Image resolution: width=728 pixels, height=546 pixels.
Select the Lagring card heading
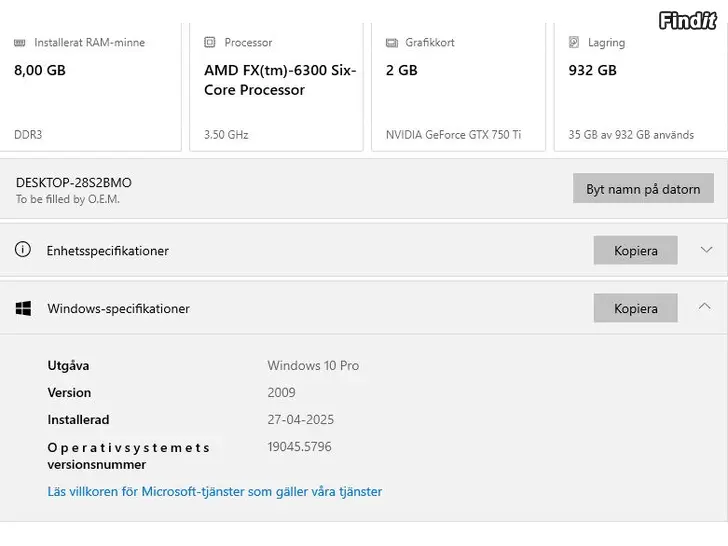coord(606,43)
